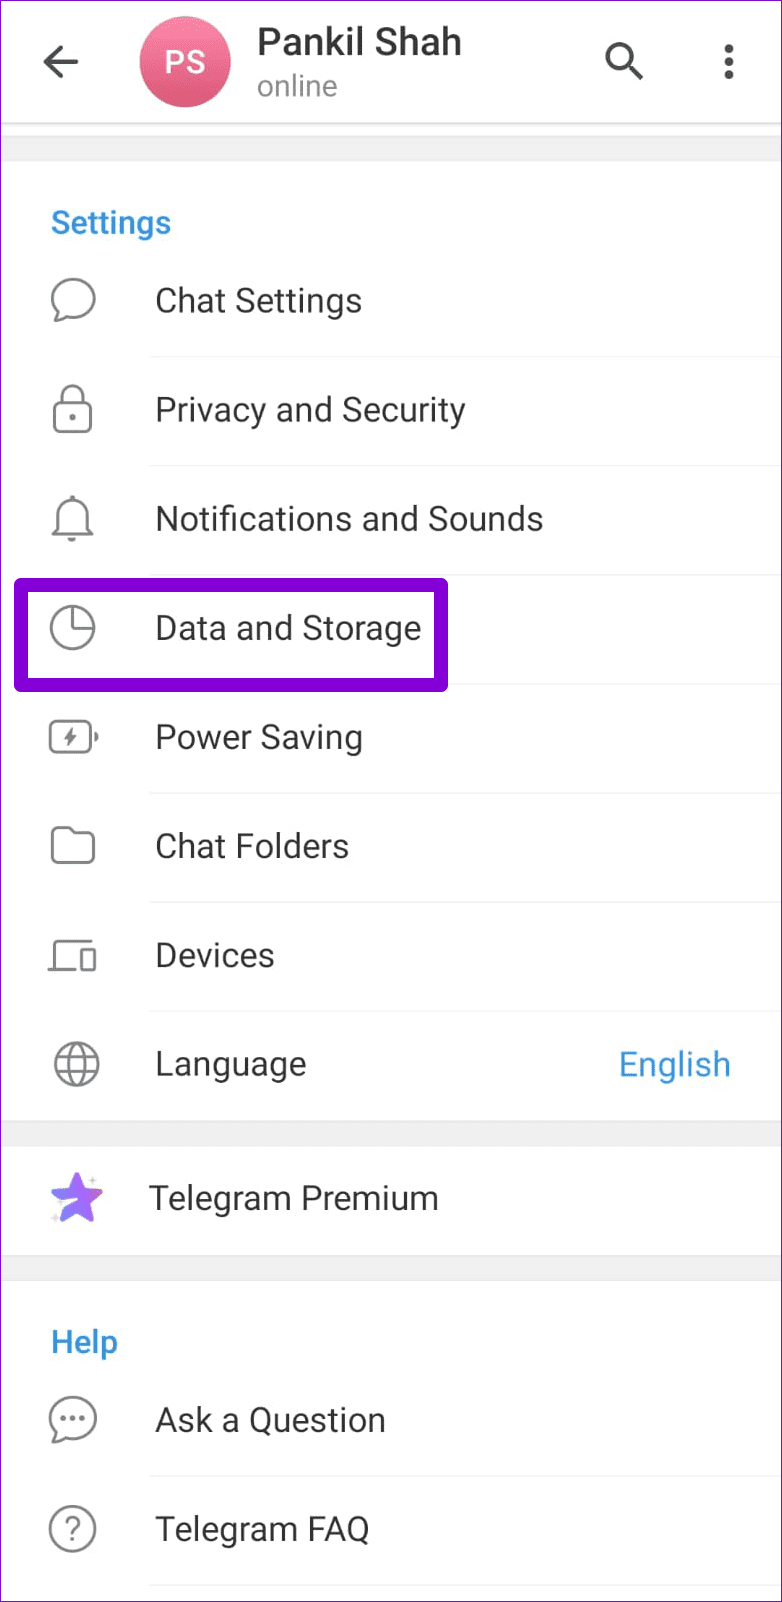Viewport: 782px width, 1602px height.
Task: Click the speech bubble icon beside Chat Settings
Action: coord(72,300)
